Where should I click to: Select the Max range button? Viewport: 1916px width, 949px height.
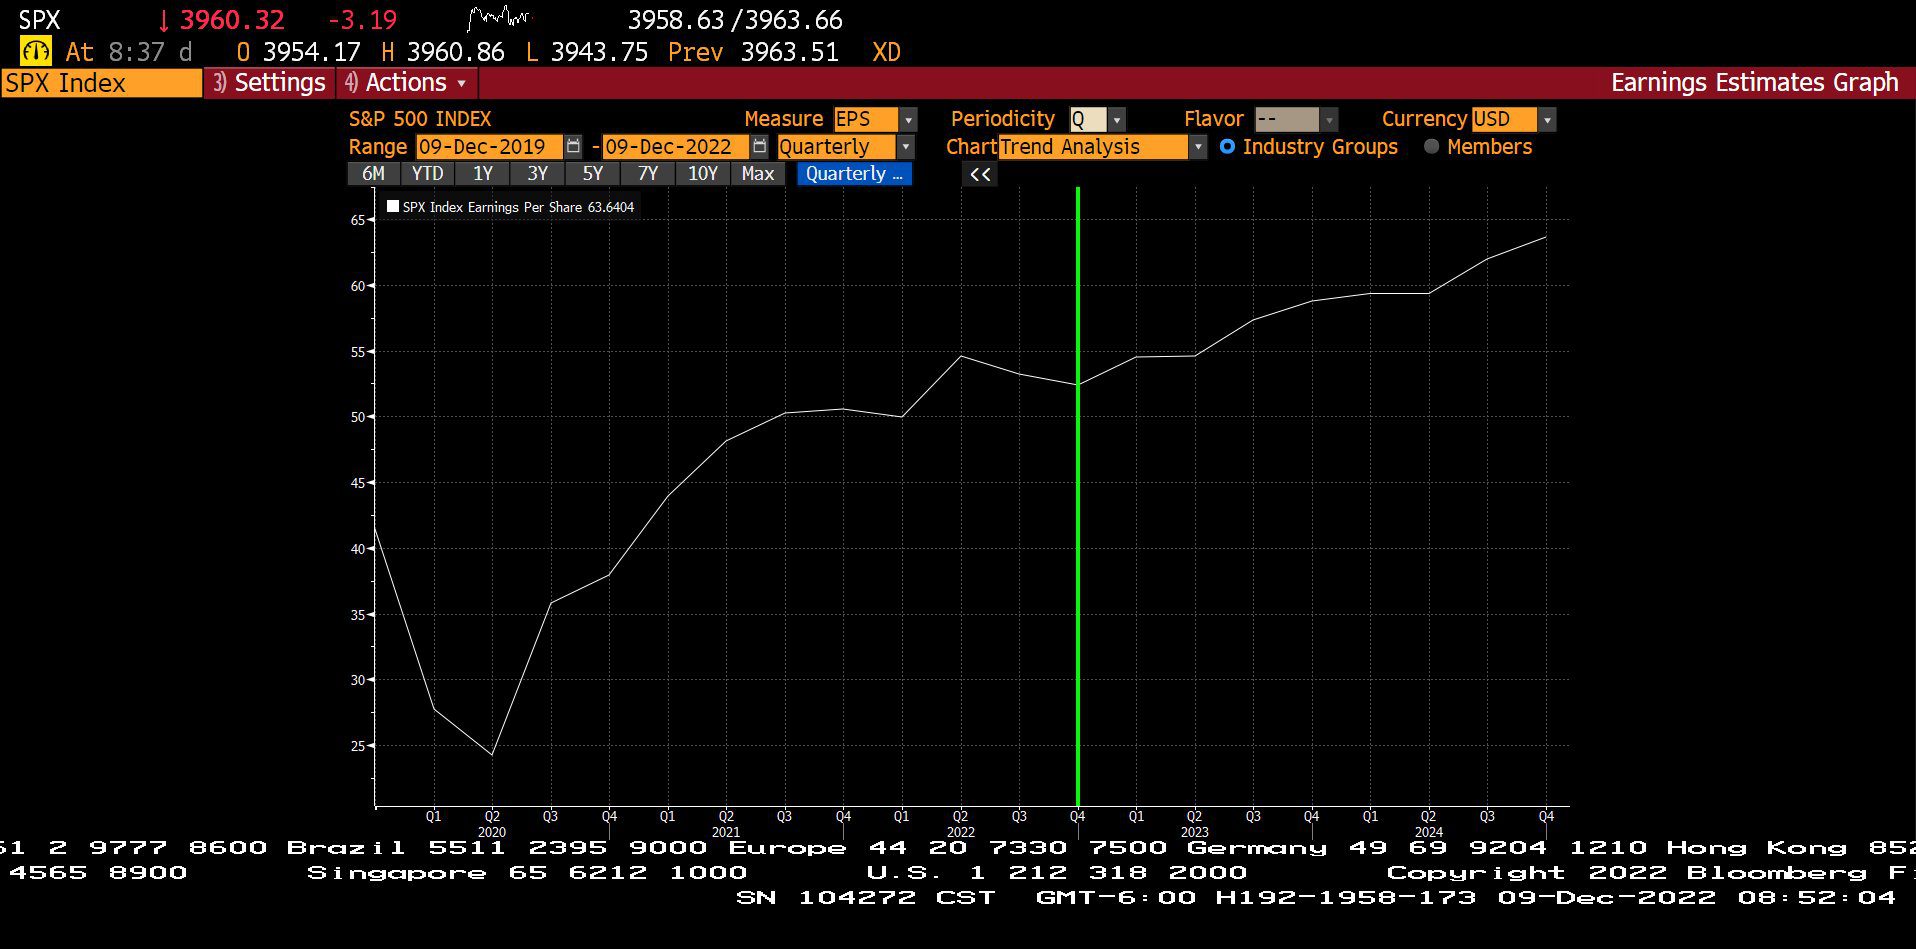coord(758,174)
